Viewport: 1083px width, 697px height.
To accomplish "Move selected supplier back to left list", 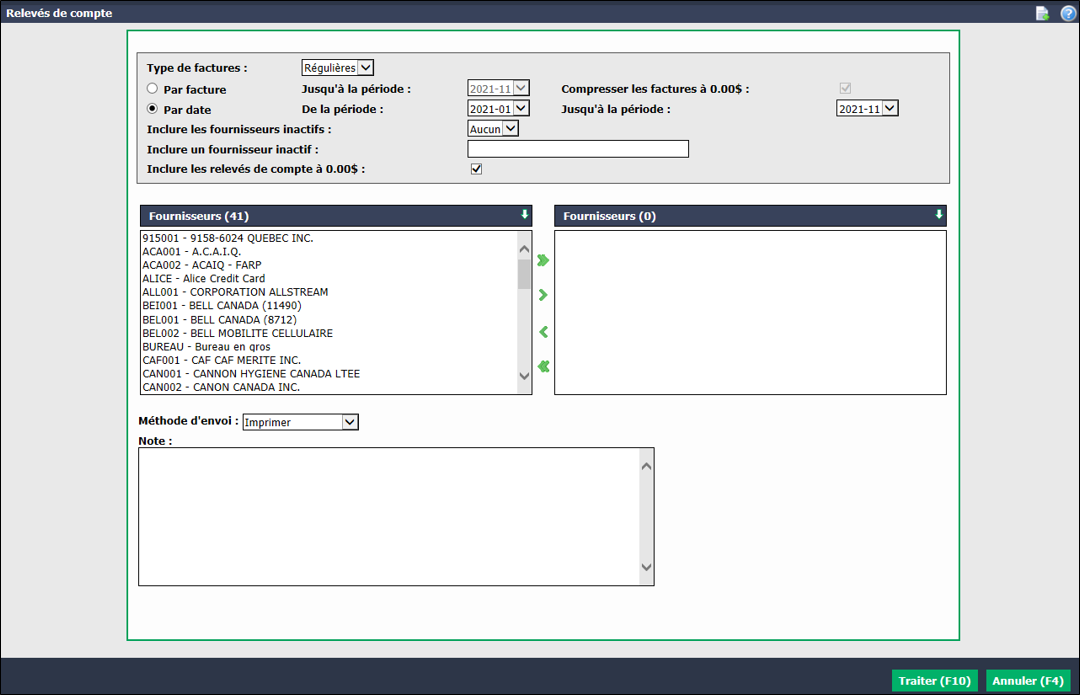I will tap(544, 332).
